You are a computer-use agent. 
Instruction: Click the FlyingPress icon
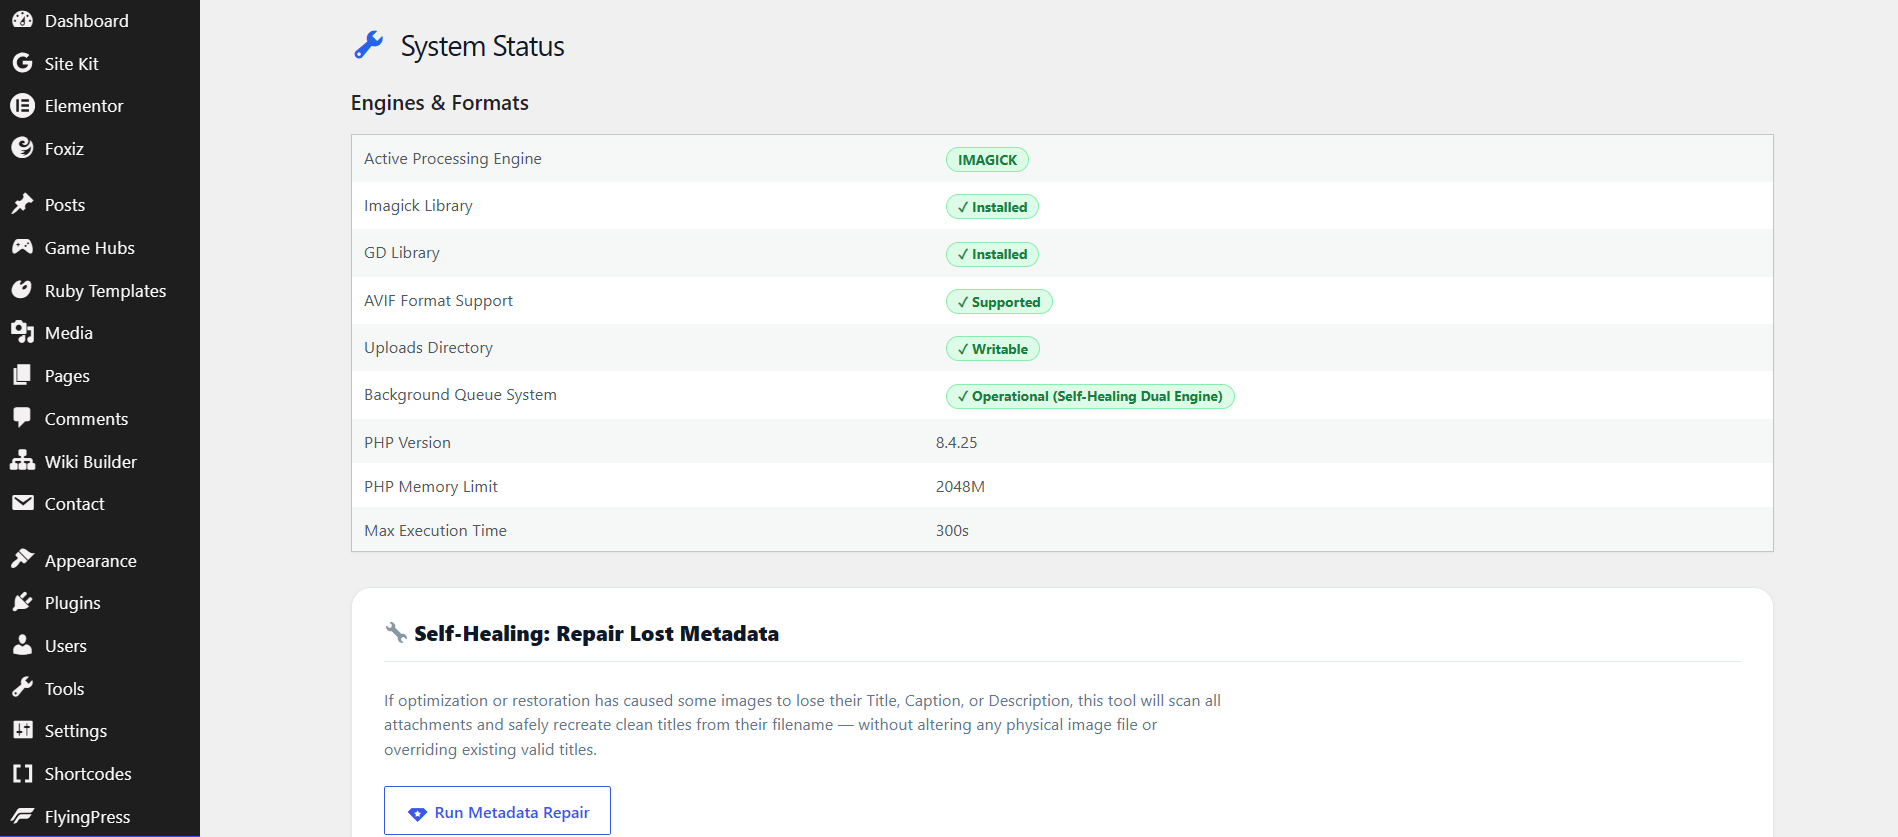click(22, 816)
